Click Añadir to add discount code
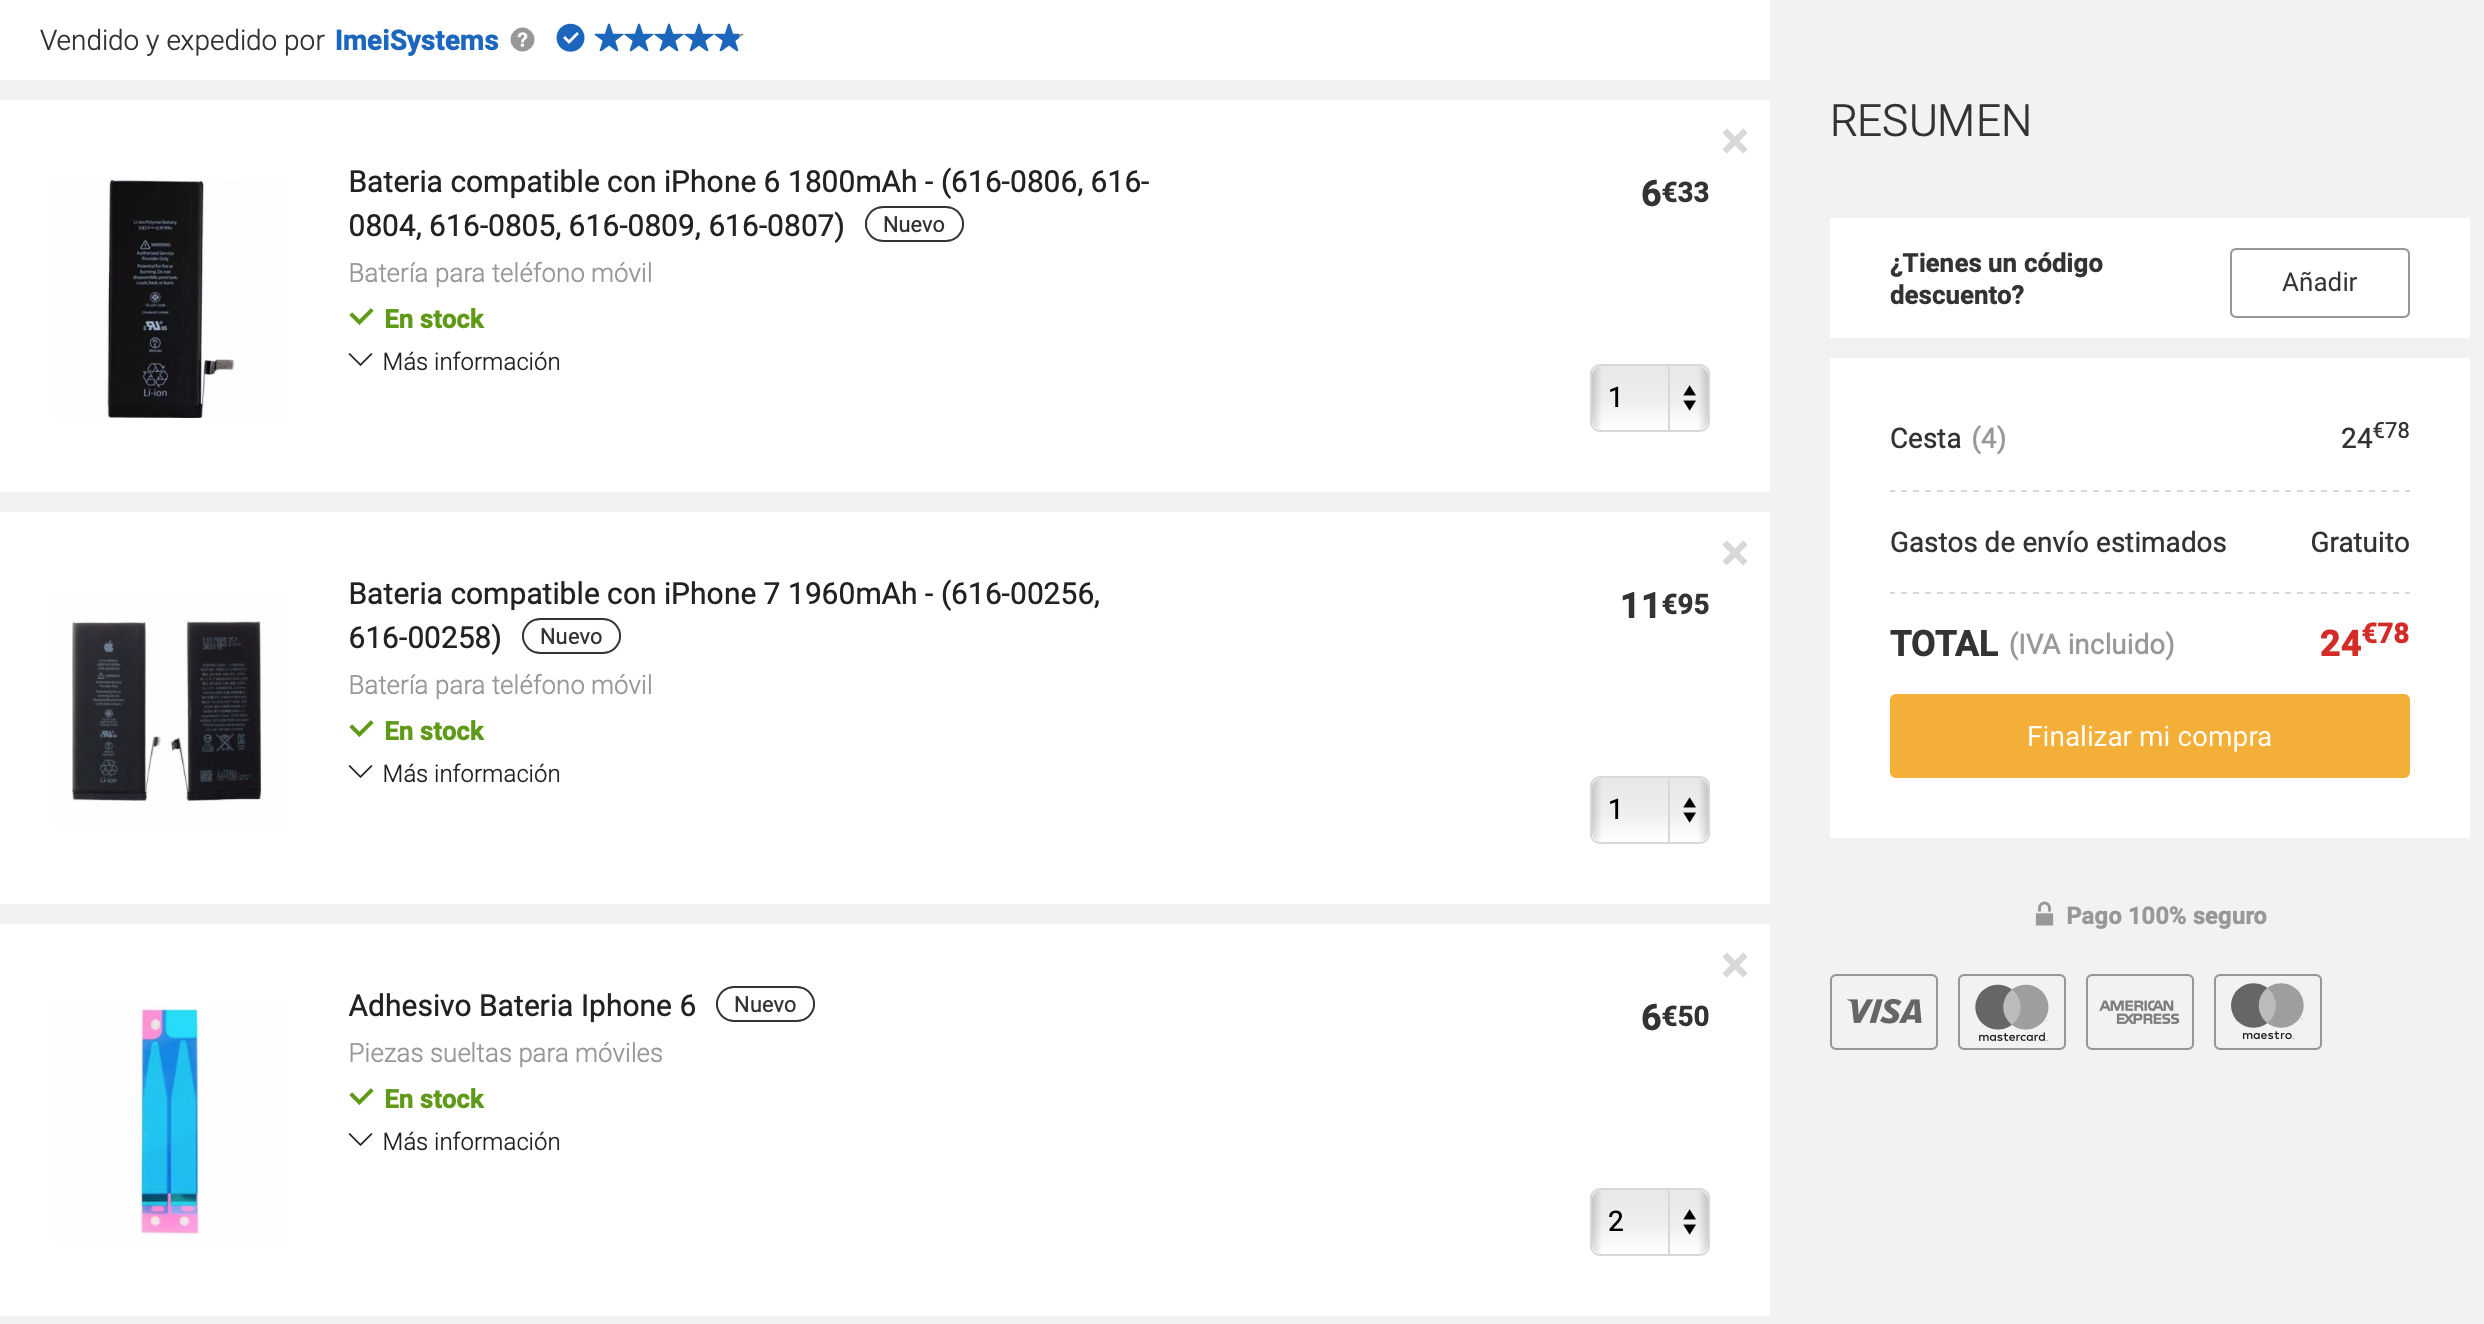Image resolution: width=2484 pixels, height=1324 pixels. click(2319, 282)
